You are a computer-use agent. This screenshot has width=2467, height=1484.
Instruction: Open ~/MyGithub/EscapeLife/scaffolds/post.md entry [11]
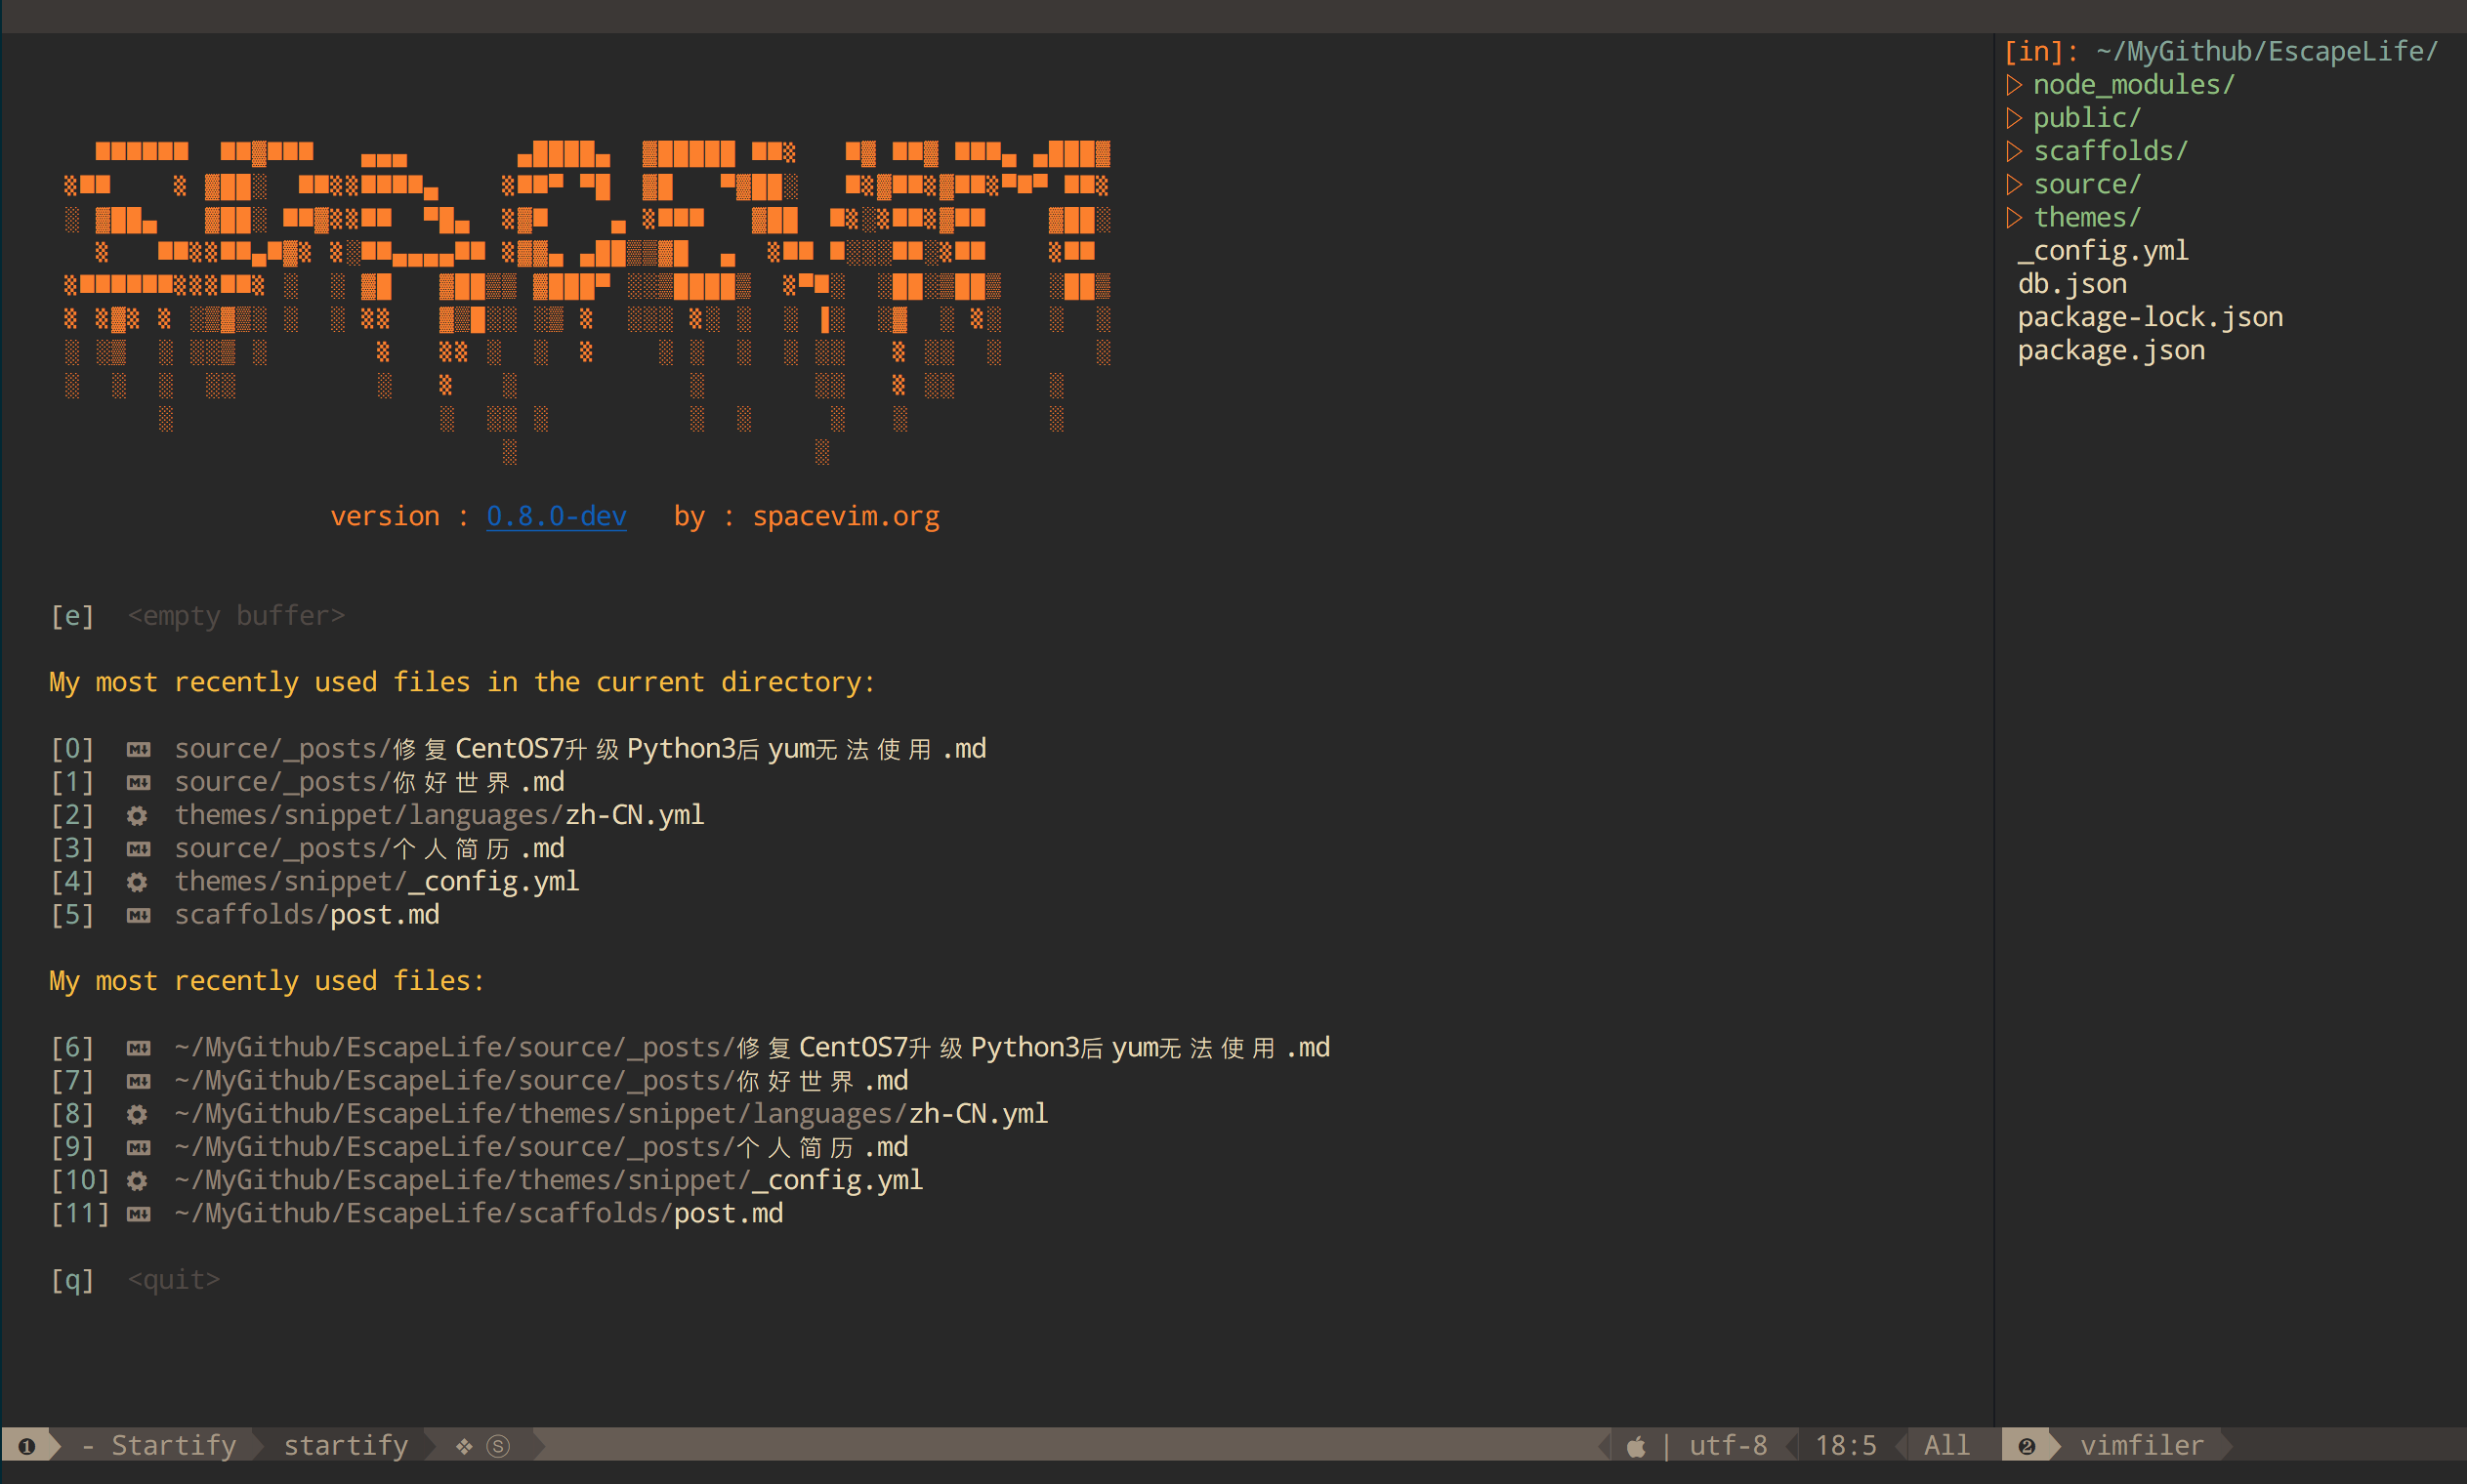point(417,1214)
